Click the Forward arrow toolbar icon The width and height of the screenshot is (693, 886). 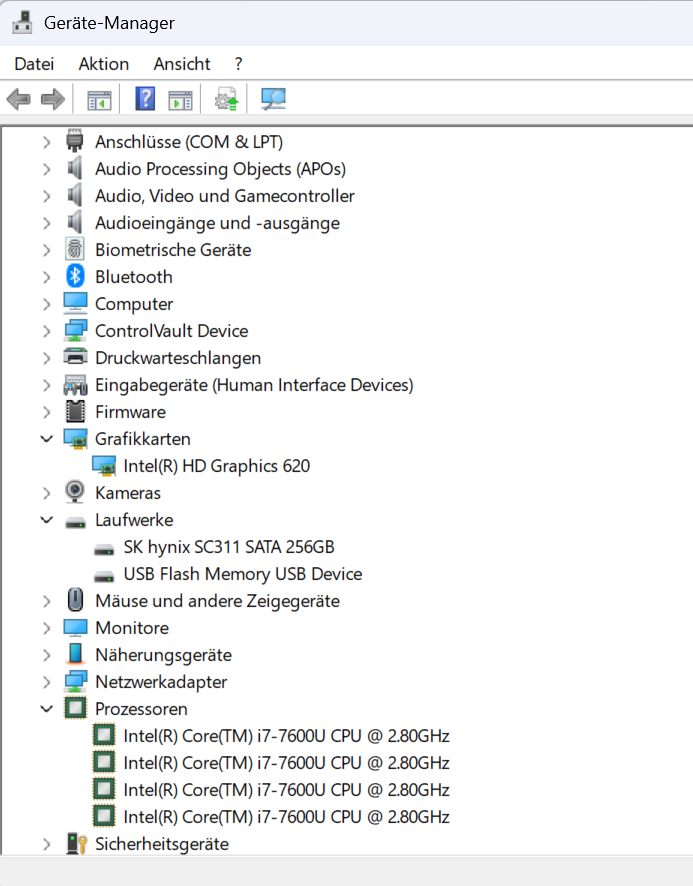[53, 99]
